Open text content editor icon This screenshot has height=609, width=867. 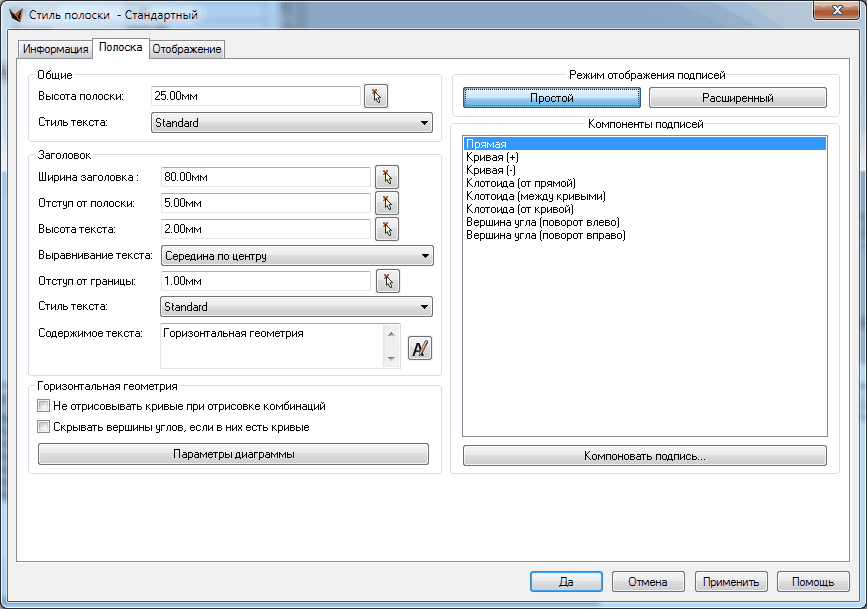pos(421,348)
